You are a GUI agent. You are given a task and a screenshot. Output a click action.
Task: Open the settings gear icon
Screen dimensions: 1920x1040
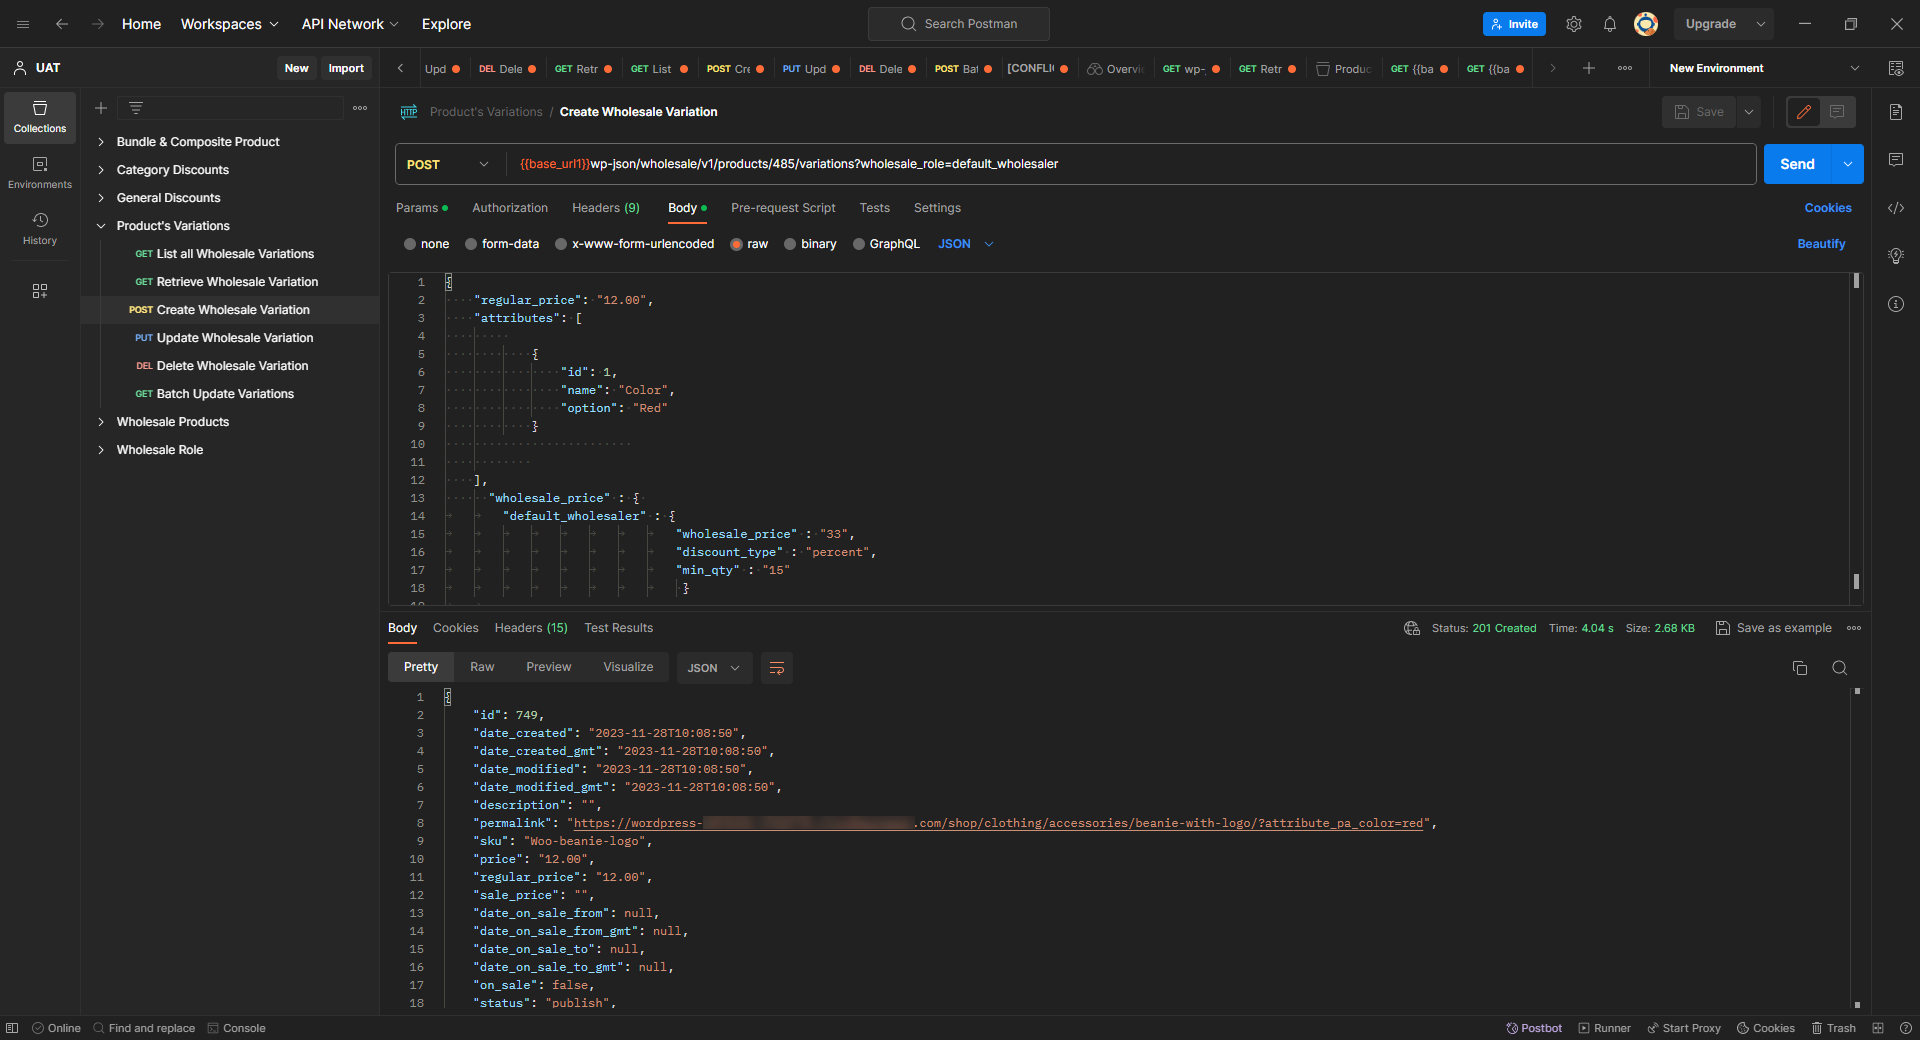(1574, 24)
